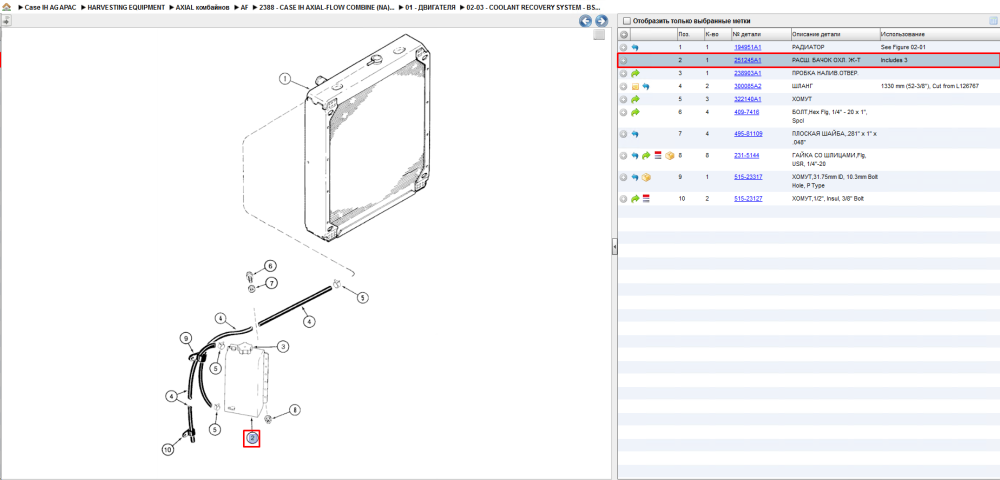Select callout 3 near the filler cap
The image size is (1000, 480).
point(283,347)
